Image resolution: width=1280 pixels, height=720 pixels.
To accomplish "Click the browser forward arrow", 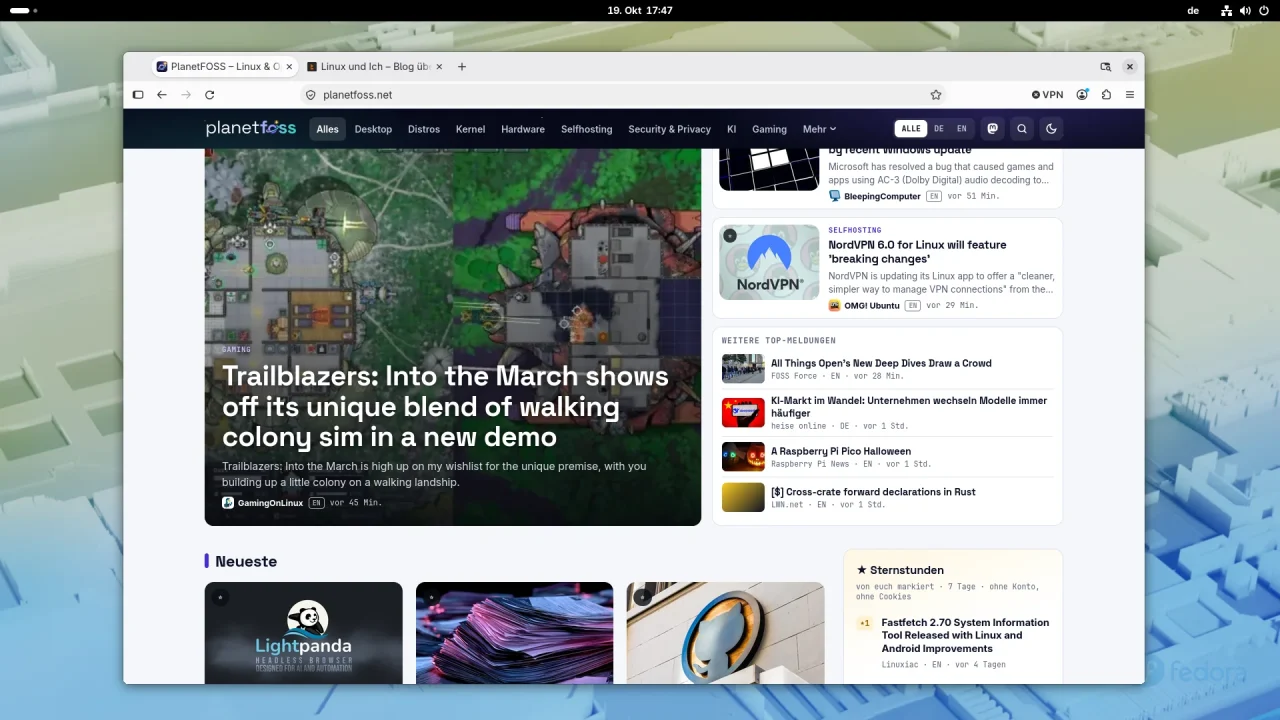I will coord(186,95).
